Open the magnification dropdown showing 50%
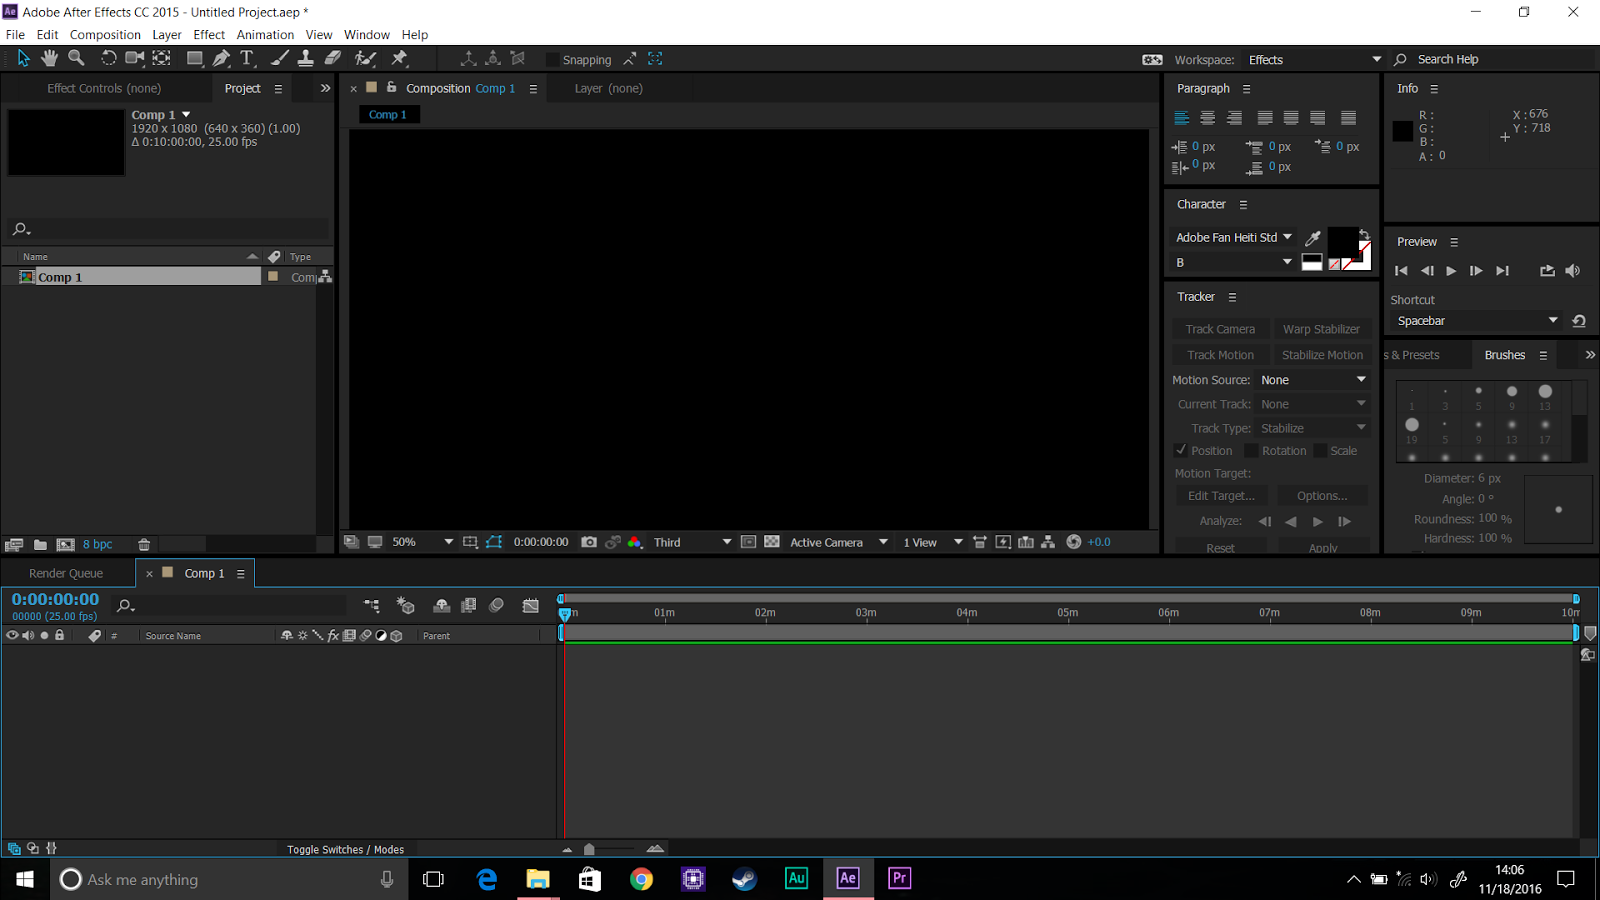The image size is (1600, 900). click(421, 542)
